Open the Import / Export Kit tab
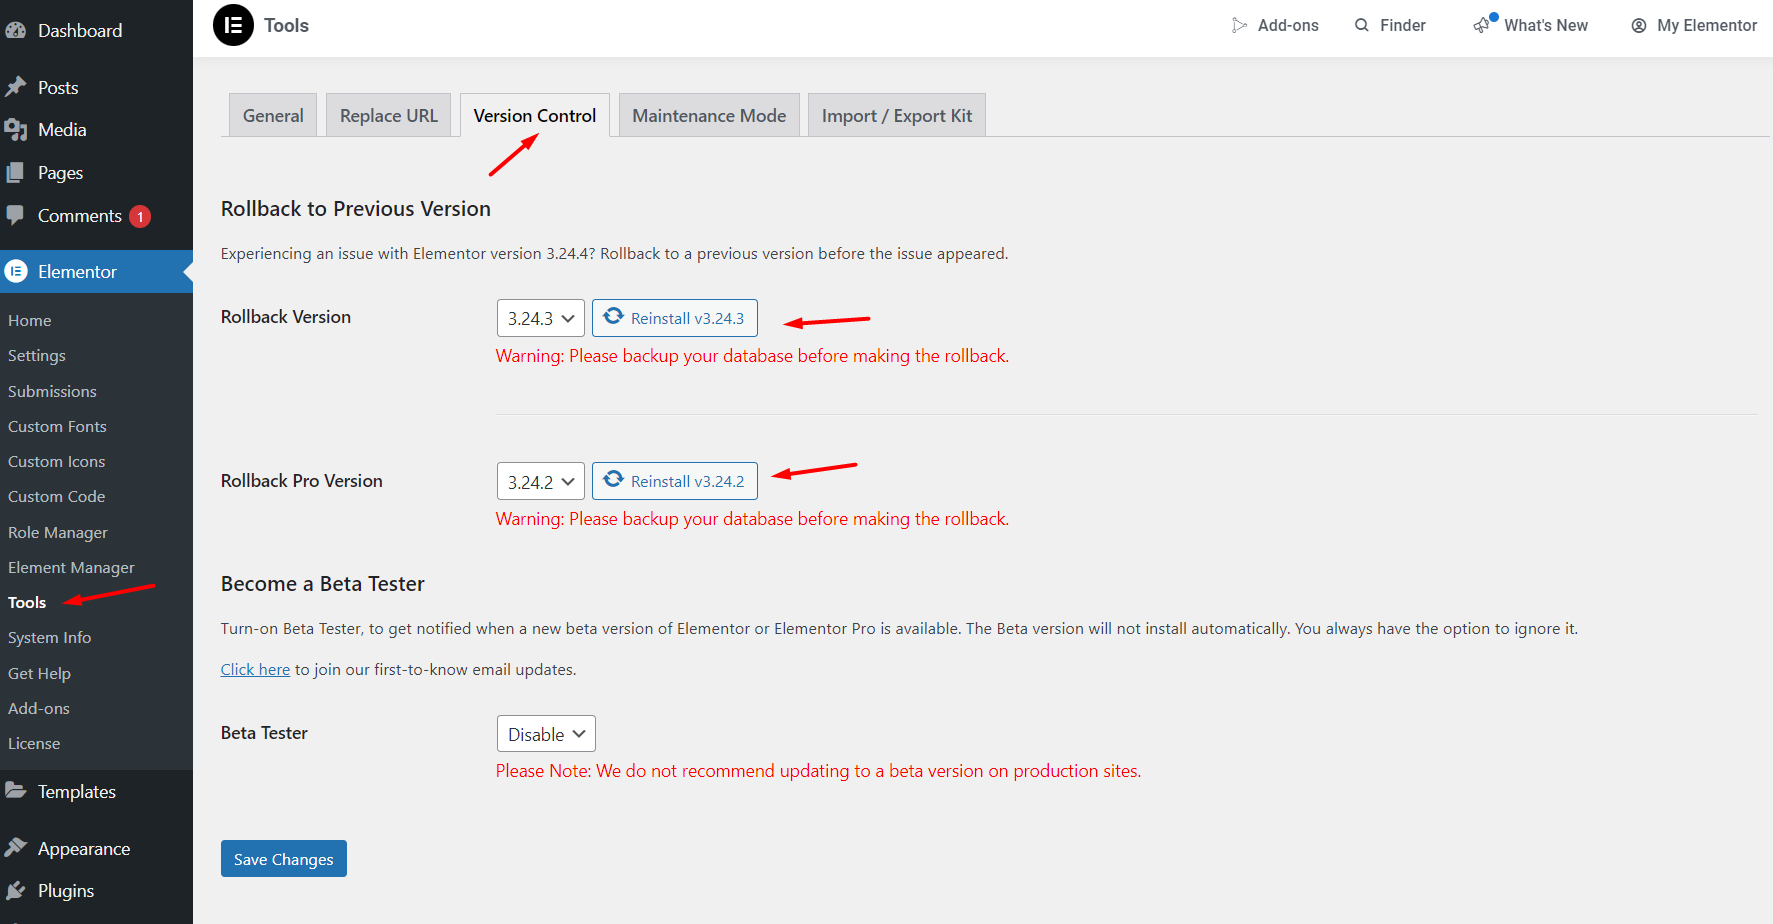1773x924 pixels. pyautogui.click(x=897, y=115)
